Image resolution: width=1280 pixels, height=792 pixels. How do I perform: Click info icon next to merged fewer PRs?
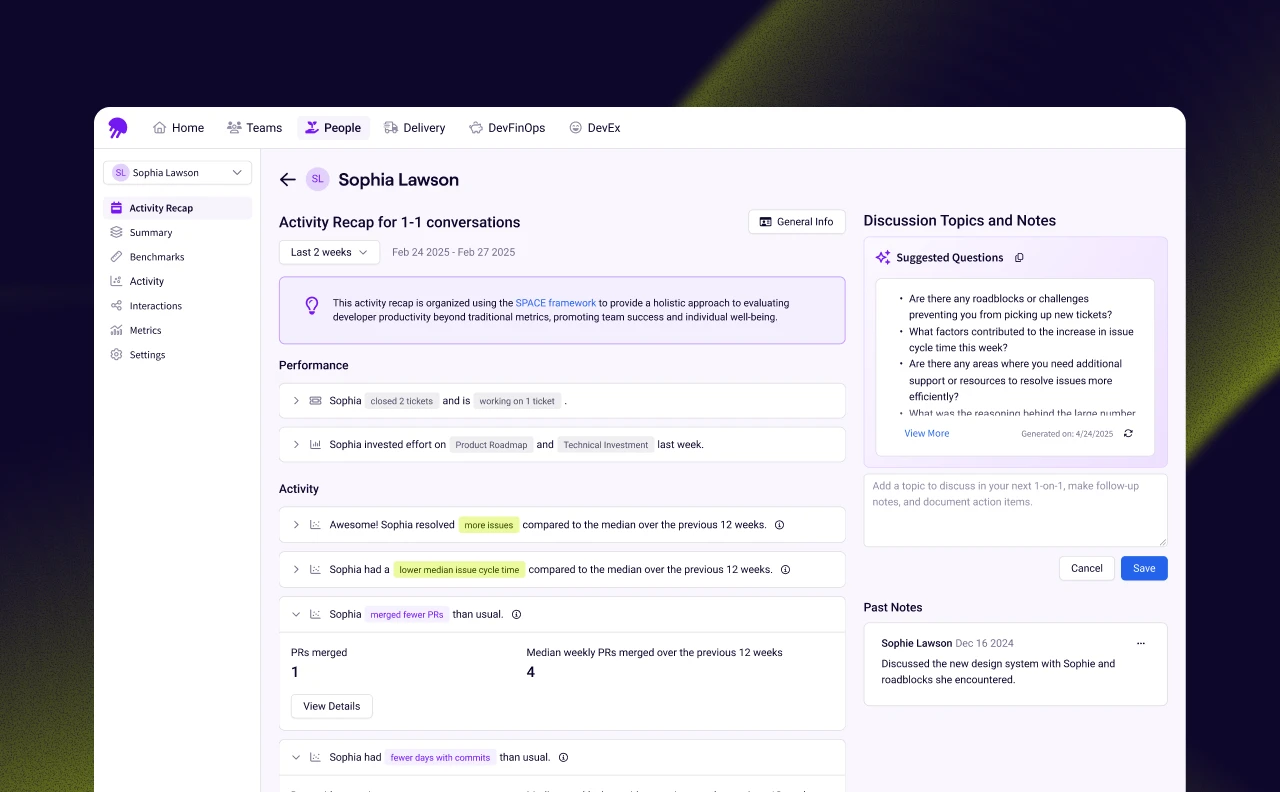pyautogui.click(x=516, y=615)
